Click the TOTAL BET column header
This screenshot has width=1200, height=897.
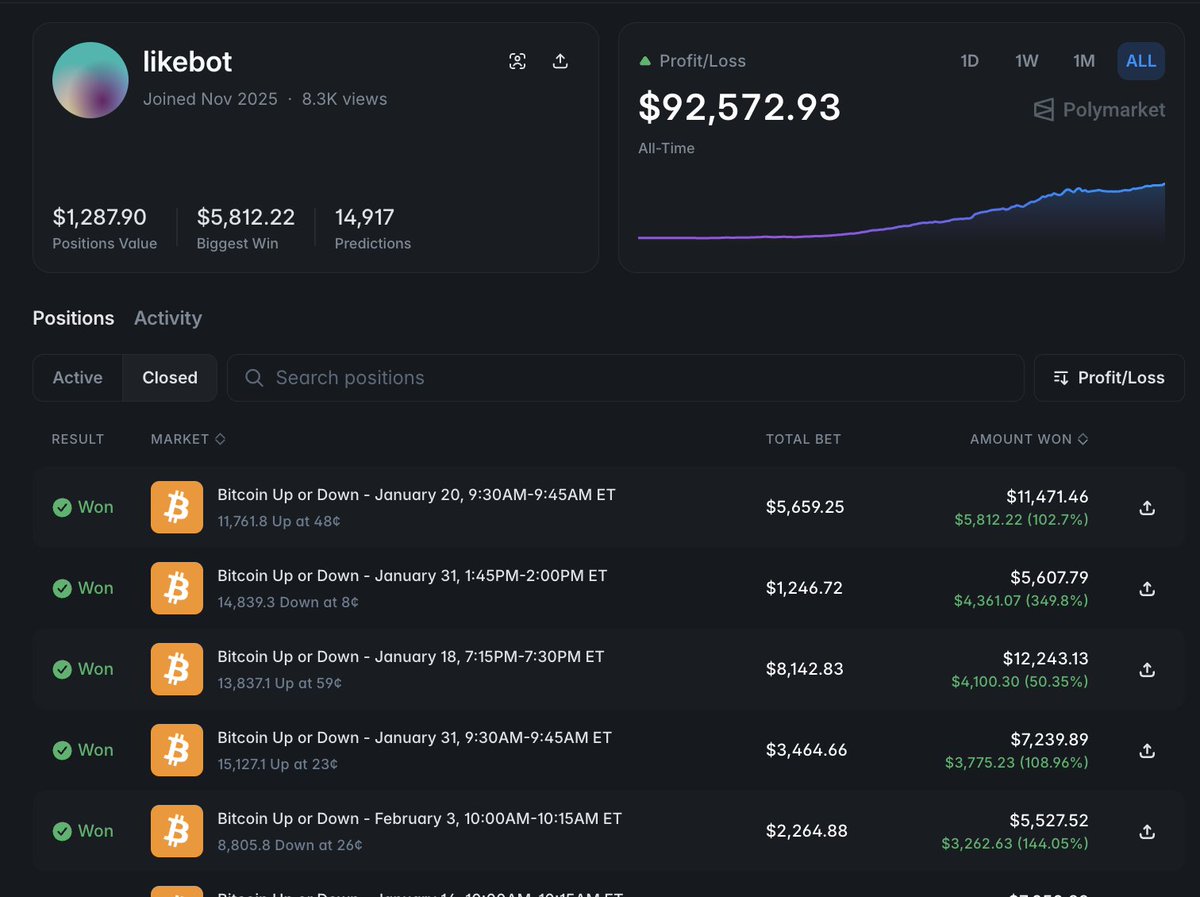(803, 439)
